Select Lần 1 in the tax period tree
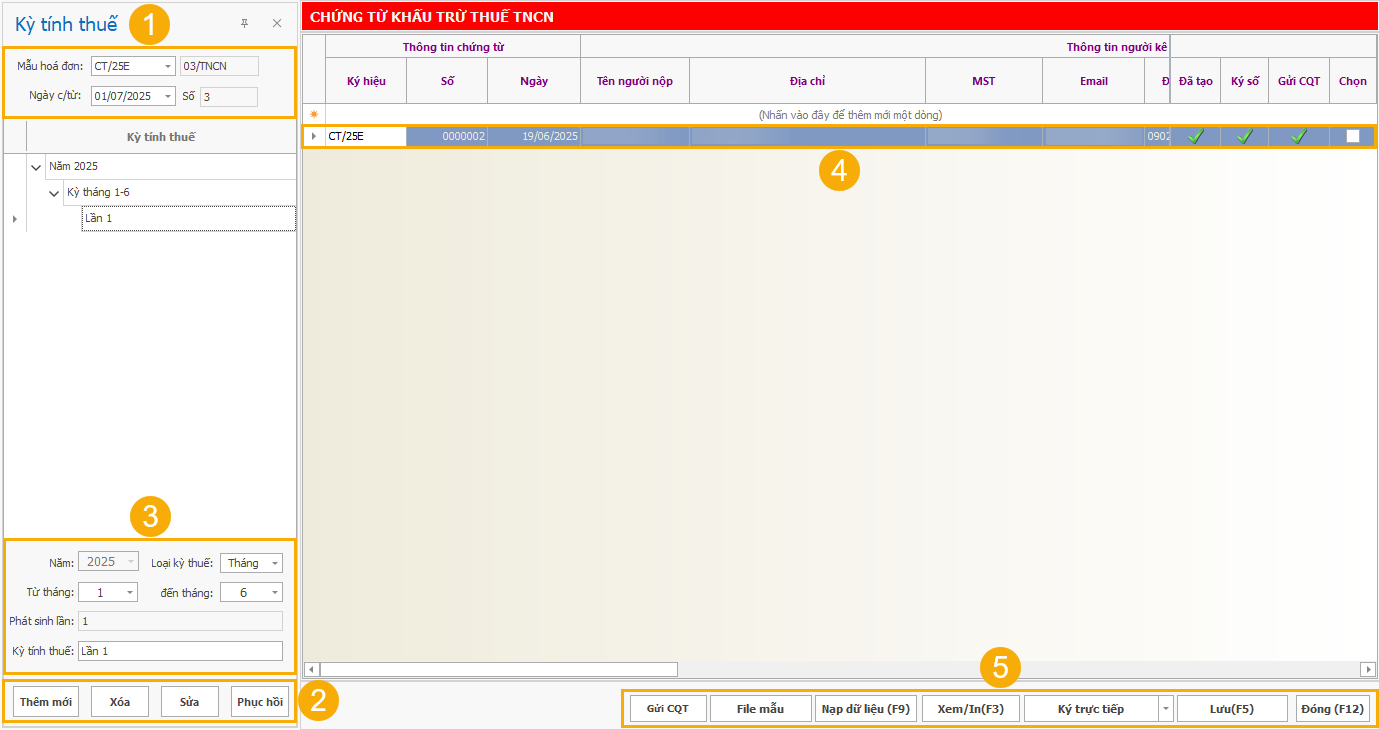Viewport: 1380px width, 730px height. pyautogui.click(x=189, y=218)
